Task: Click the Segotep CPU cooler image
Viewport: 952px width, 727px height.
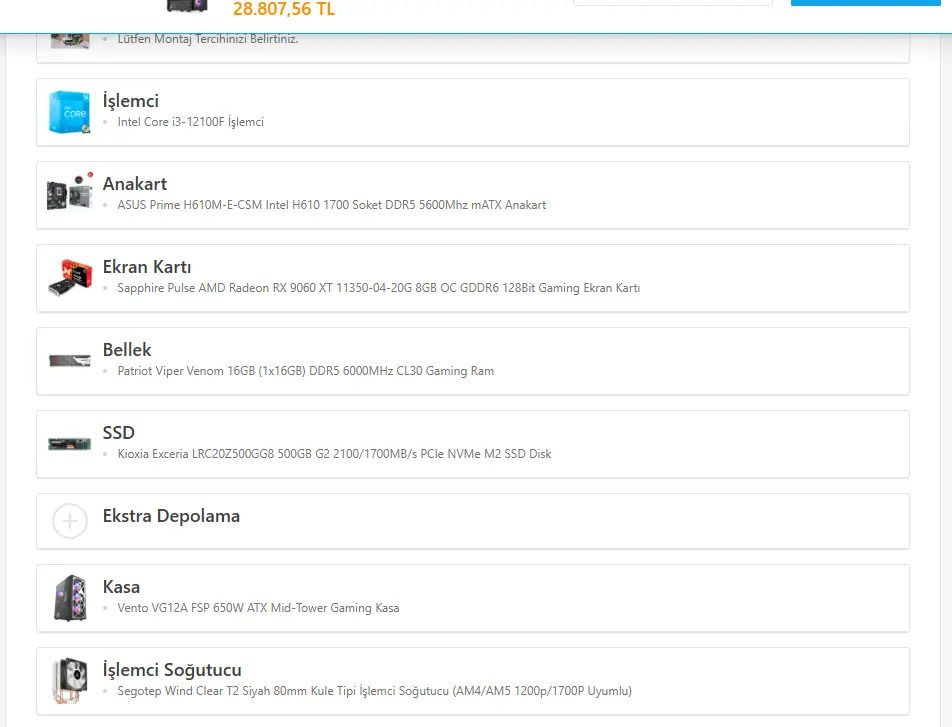Action: (70, 681)
